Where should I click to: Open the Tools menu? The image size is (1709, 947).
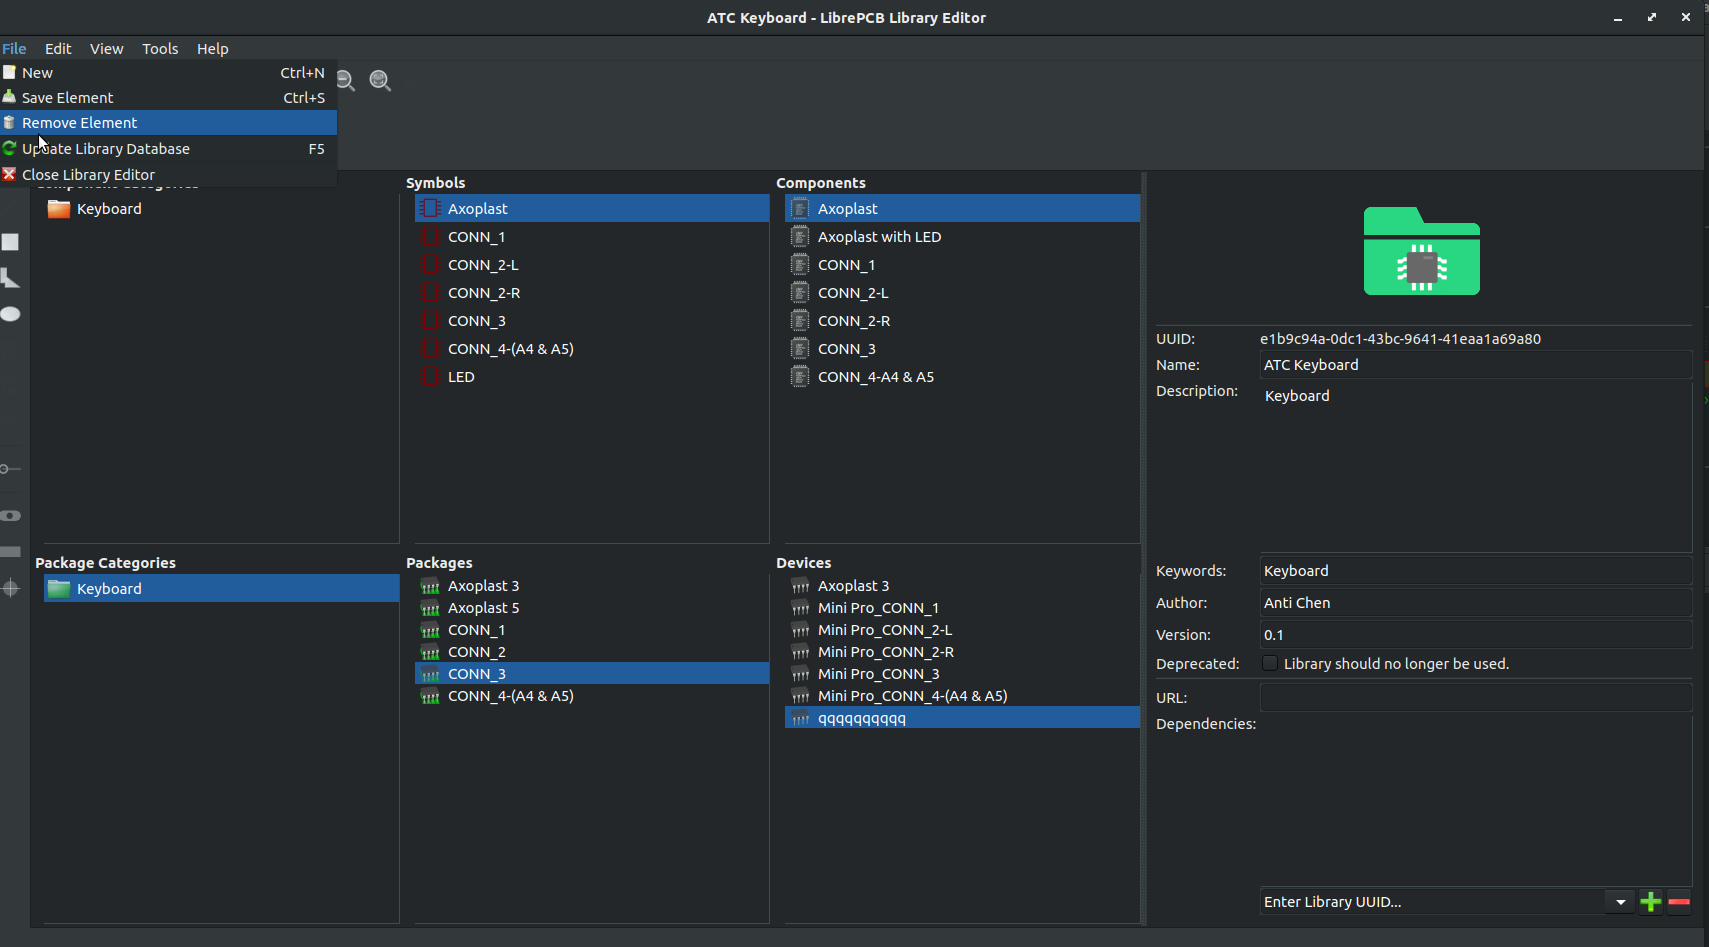[x=160, y=48]
